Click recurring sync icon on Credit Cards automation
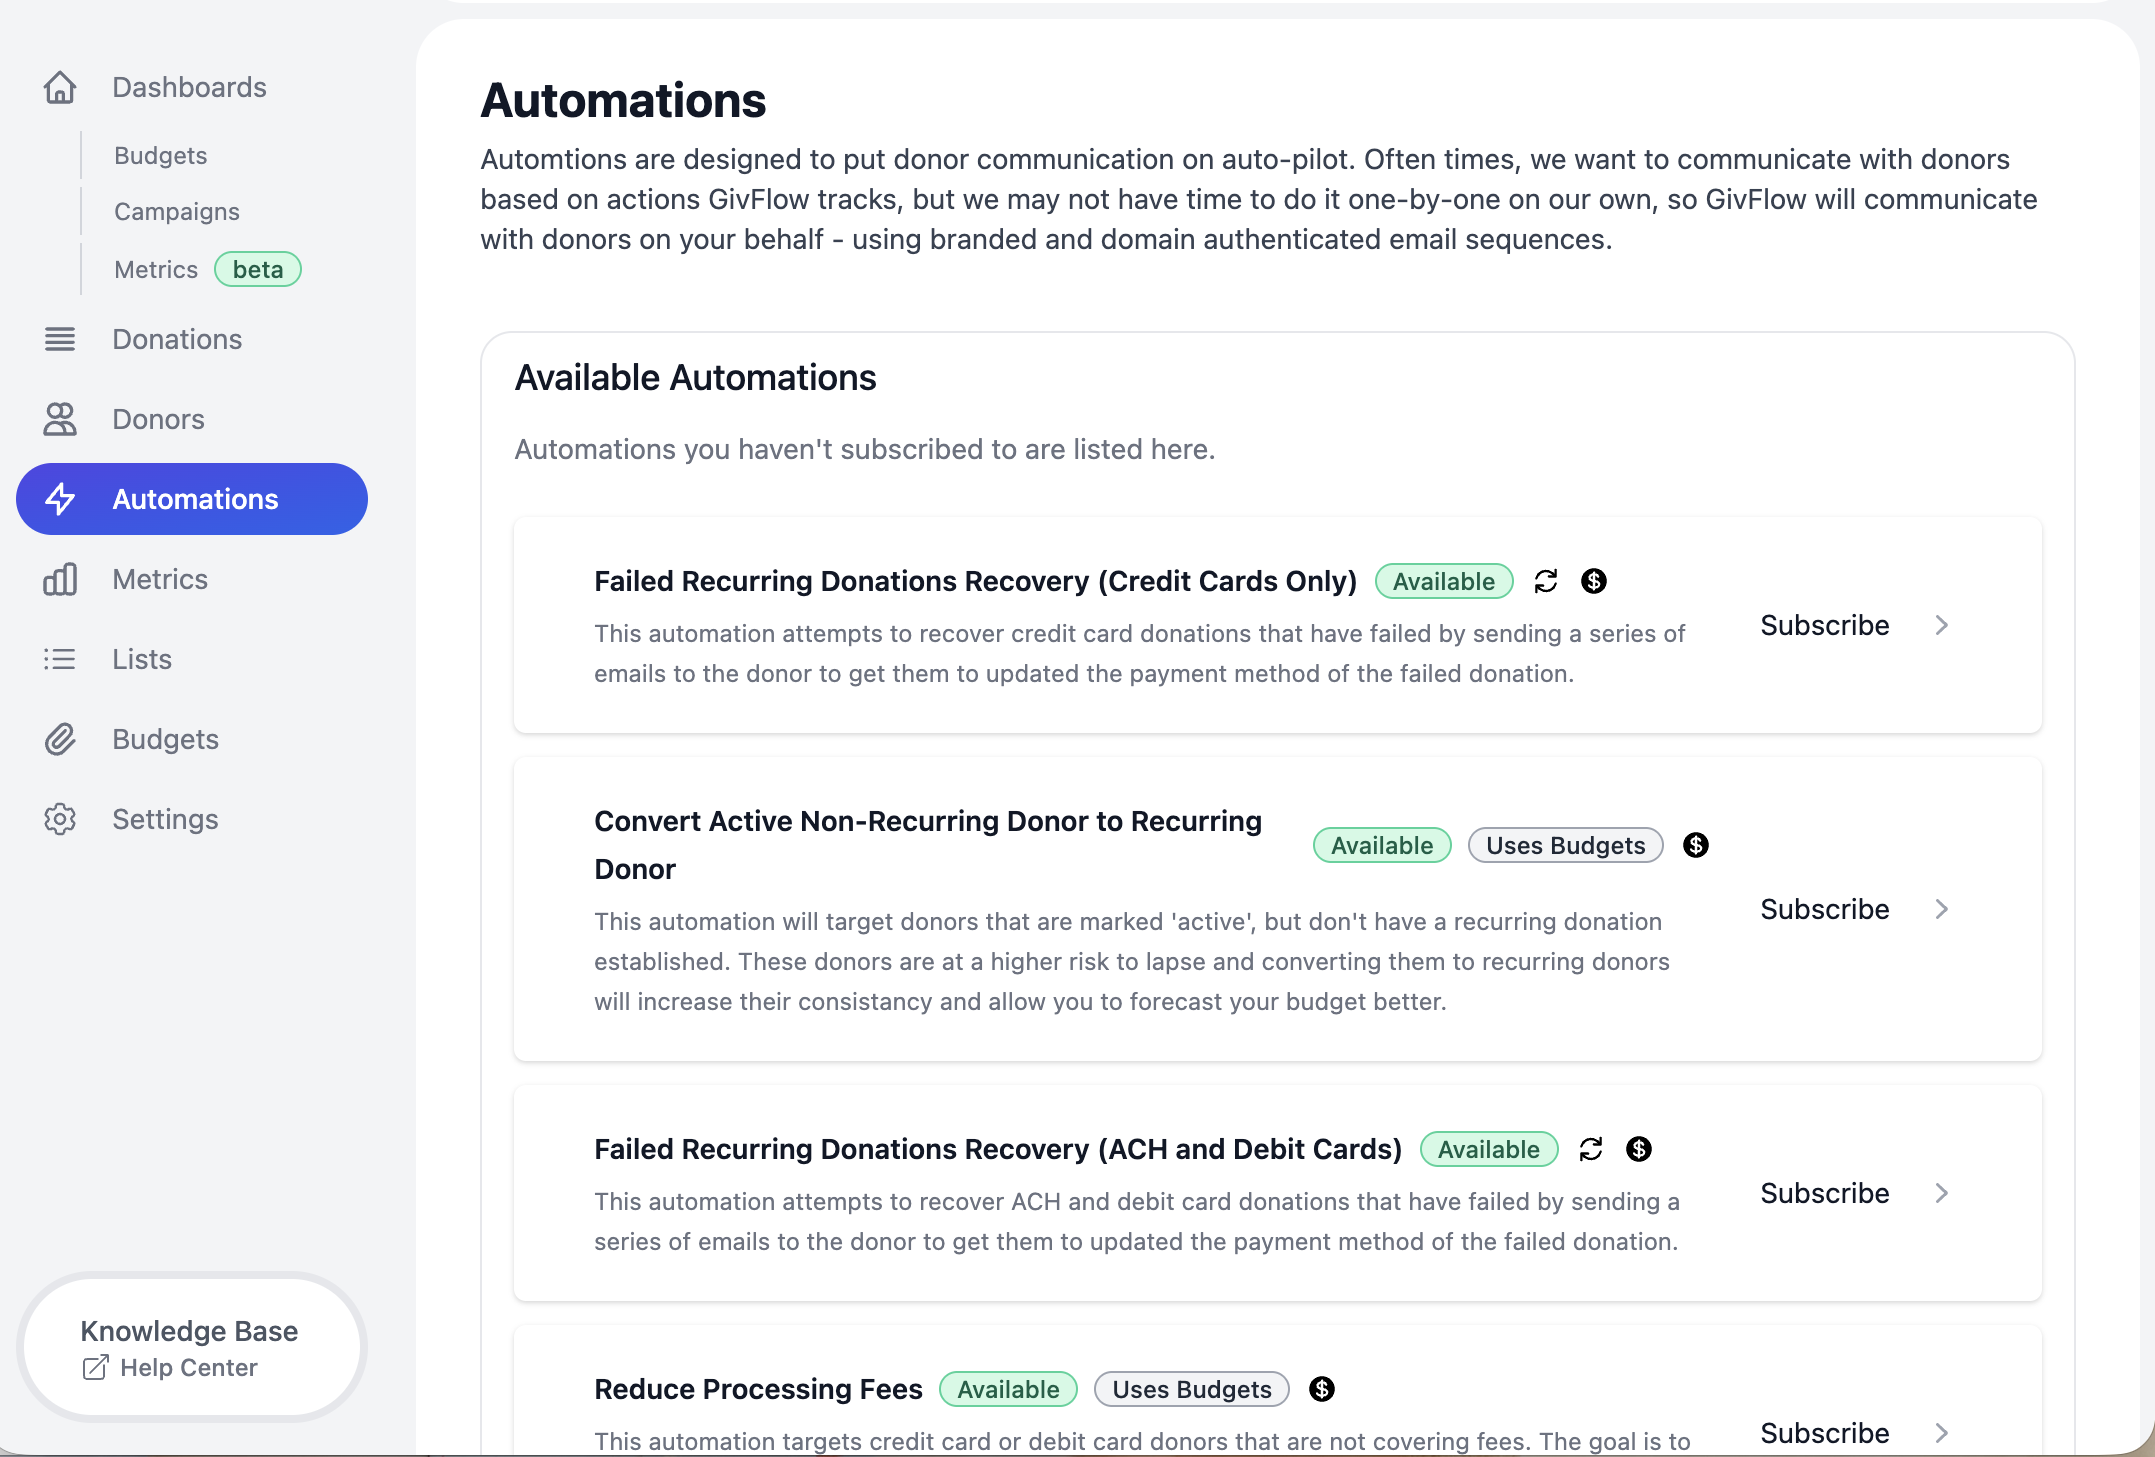 pyautogui.click(x=1546, y=581)
